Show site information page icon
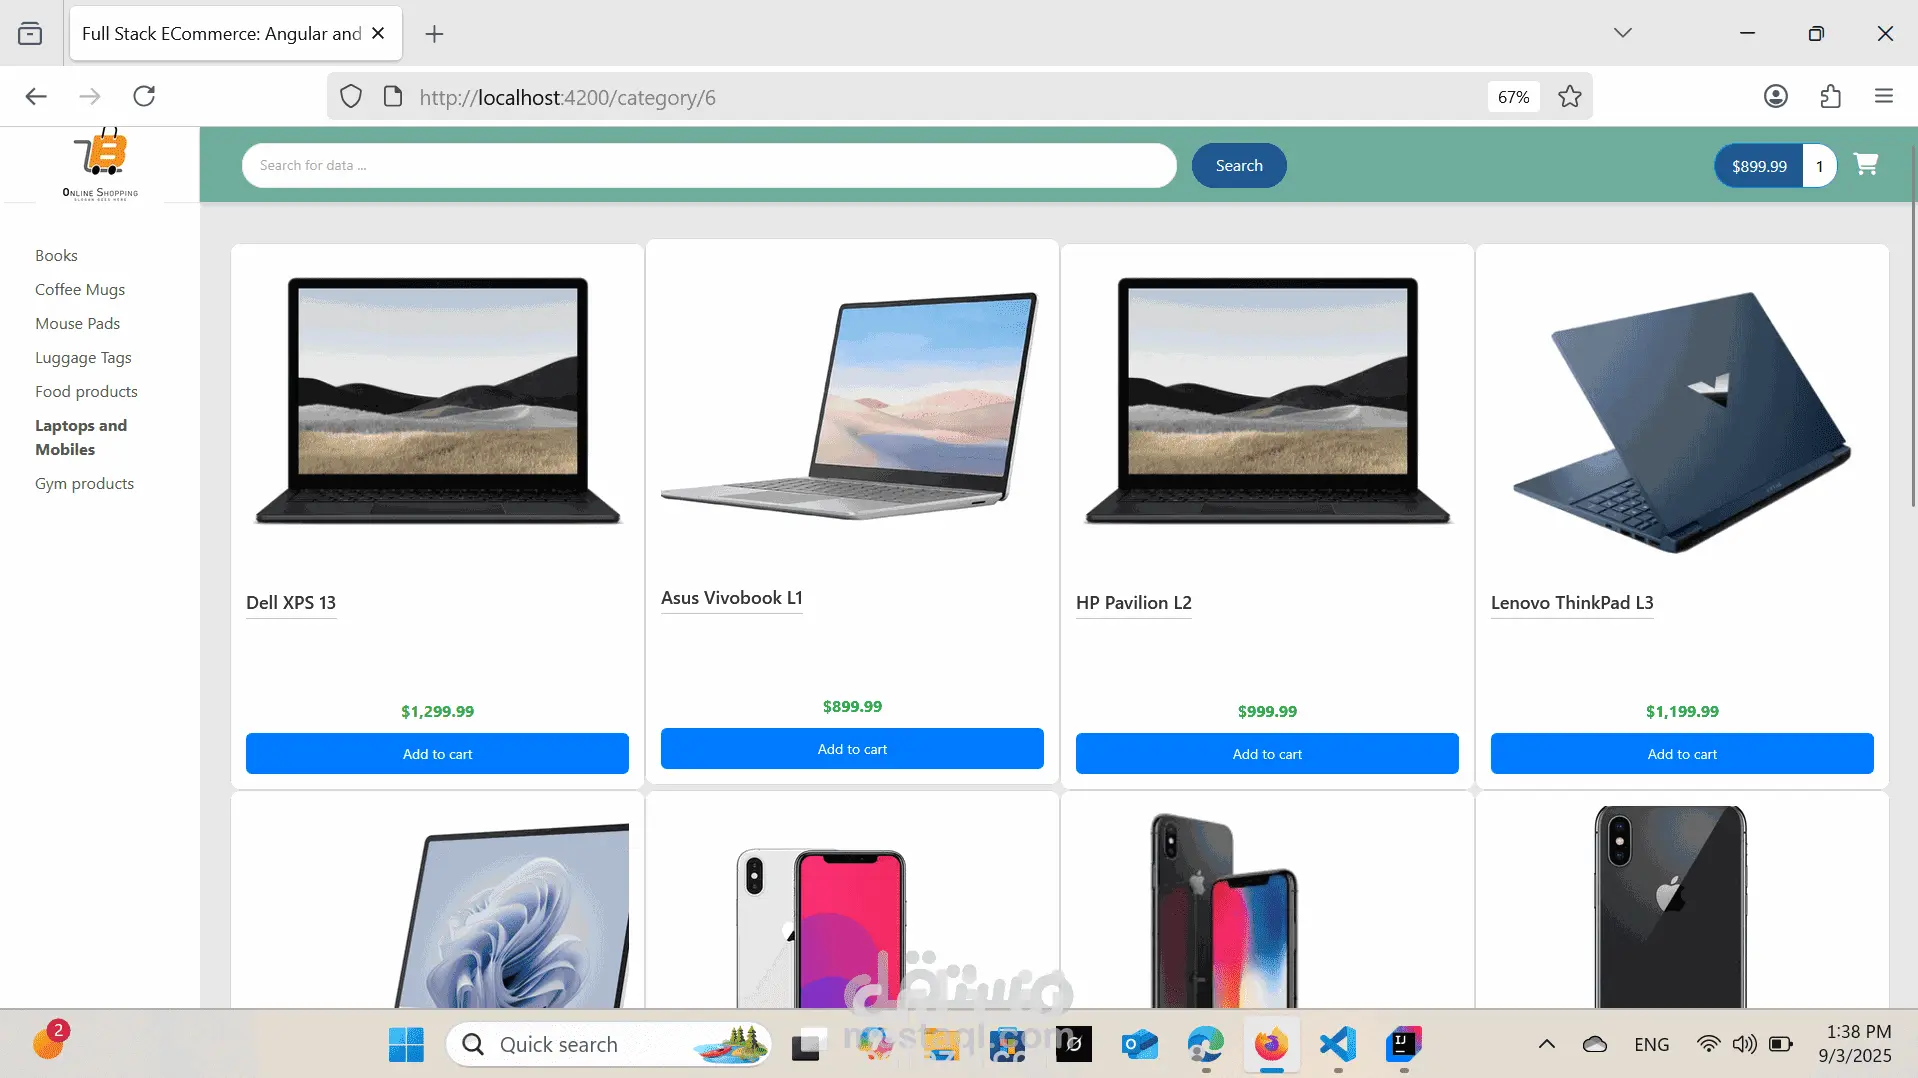Viewport: 1918px width, 1078px height. tap(393, 97)
